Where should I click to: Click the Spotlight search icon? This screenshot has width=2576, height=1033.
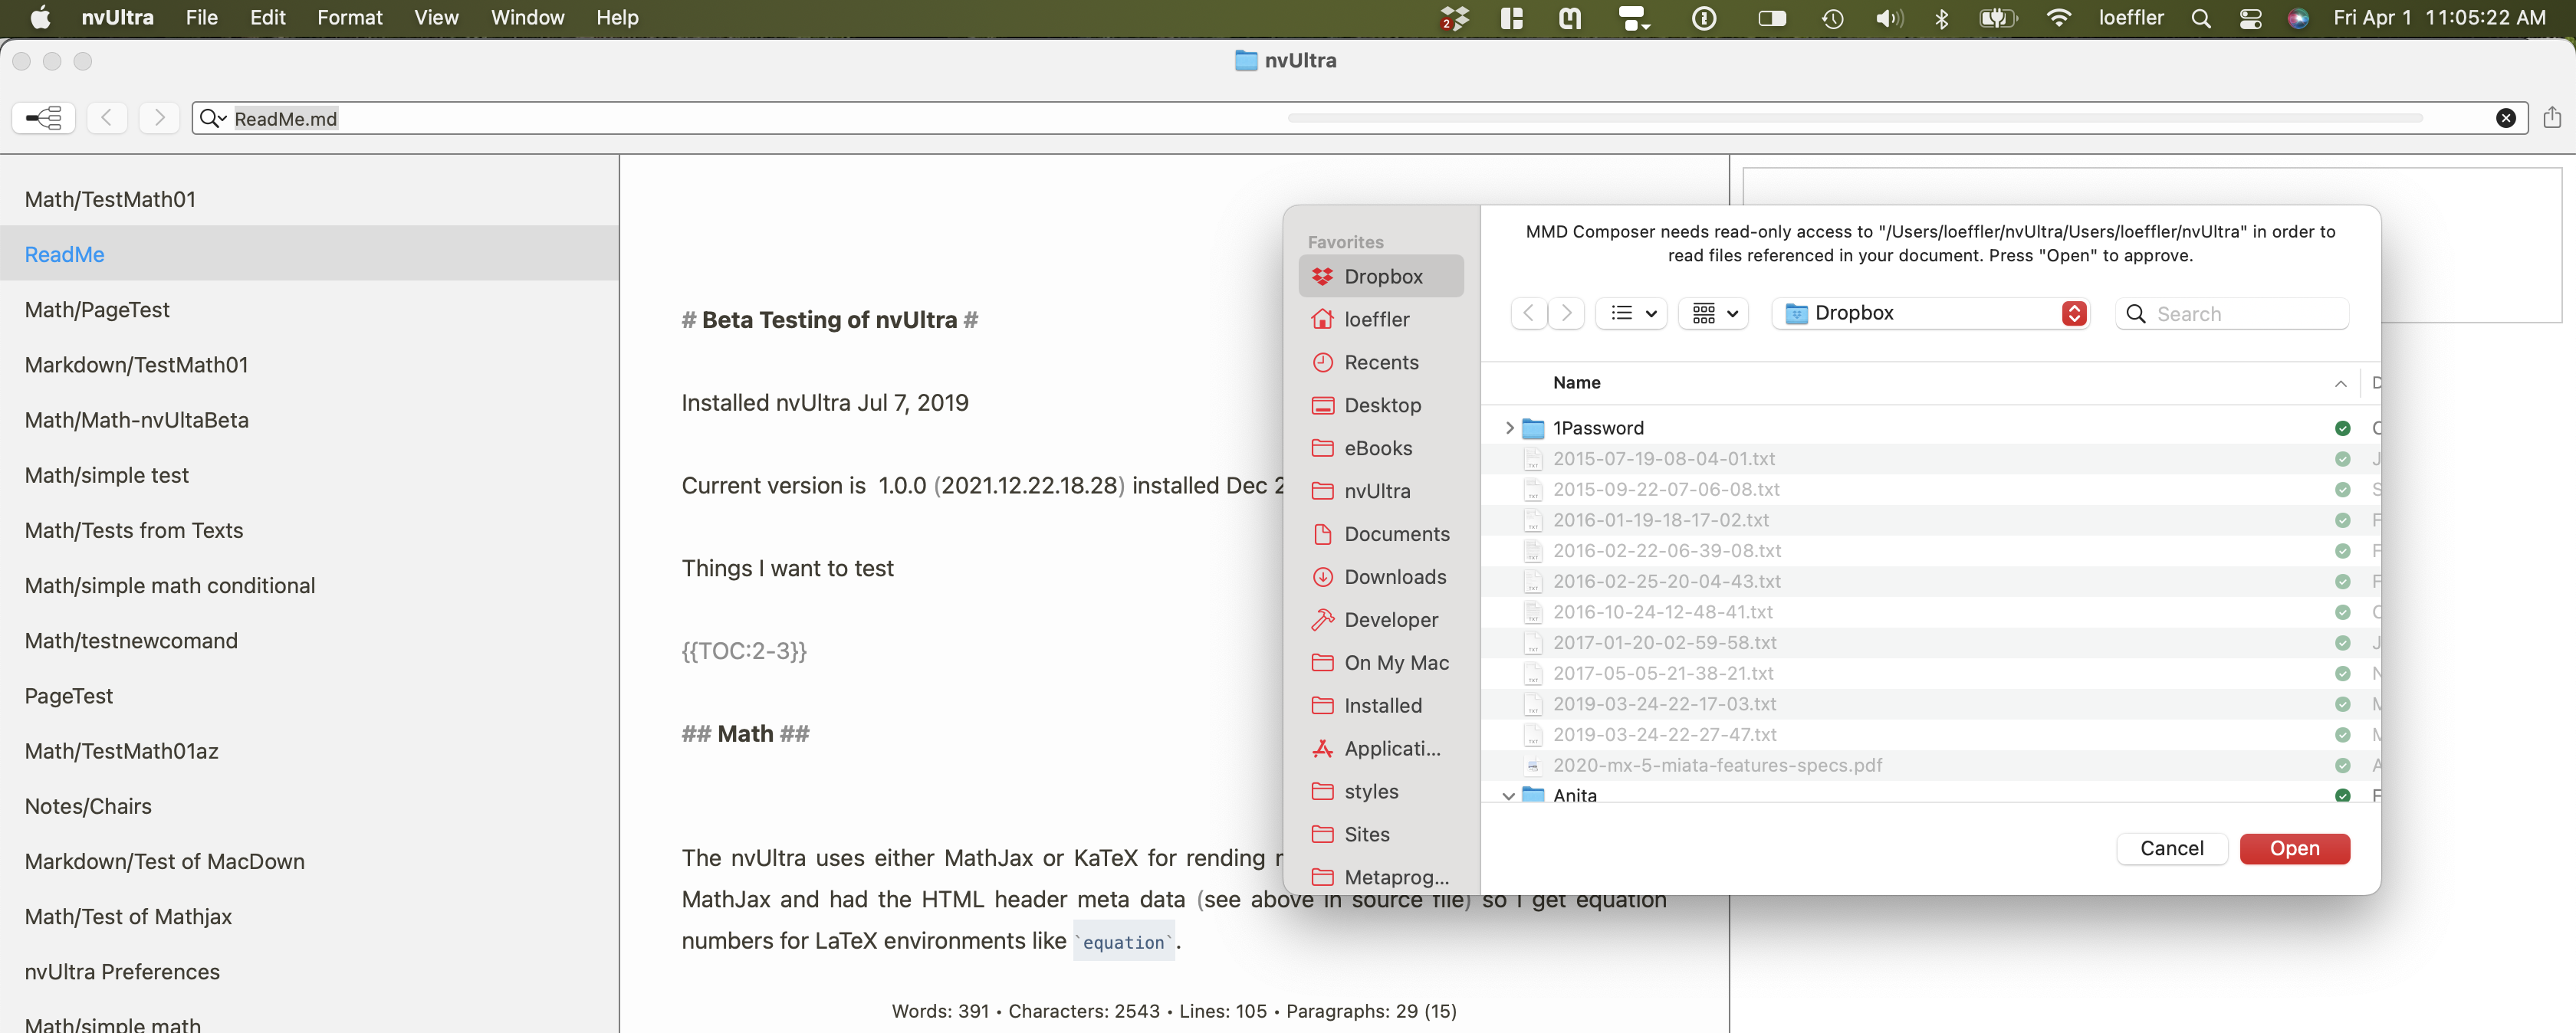tap(2200, 18)
